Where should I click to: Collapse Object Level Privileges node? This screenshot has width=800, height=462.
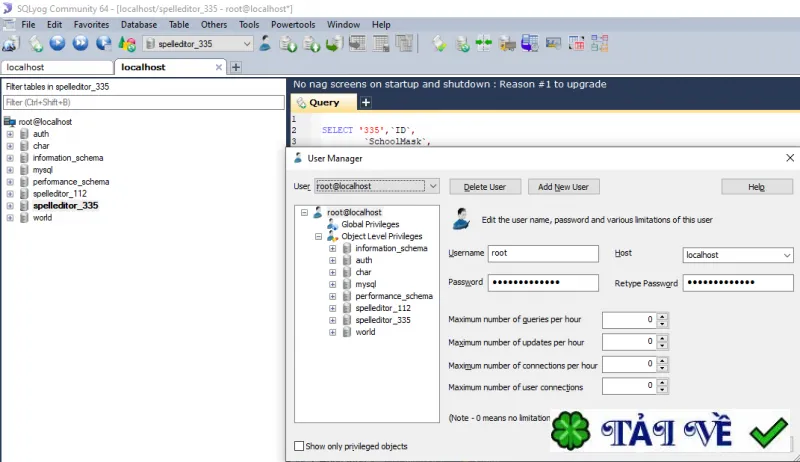pos(318,237)
